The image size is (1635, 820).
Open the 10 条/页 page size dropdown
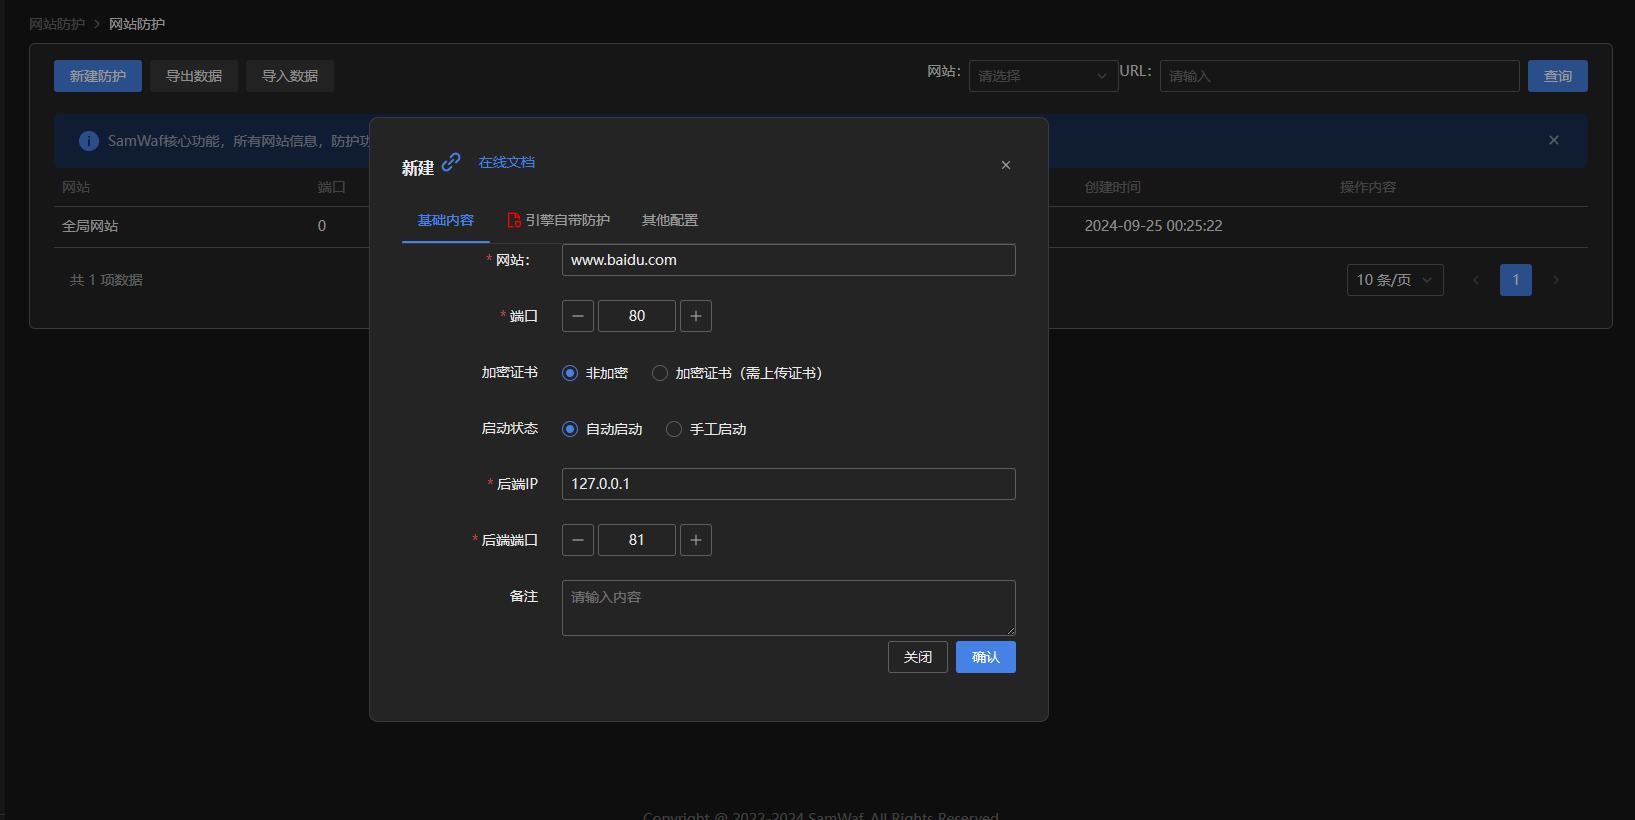click(x=1395, y=280)
